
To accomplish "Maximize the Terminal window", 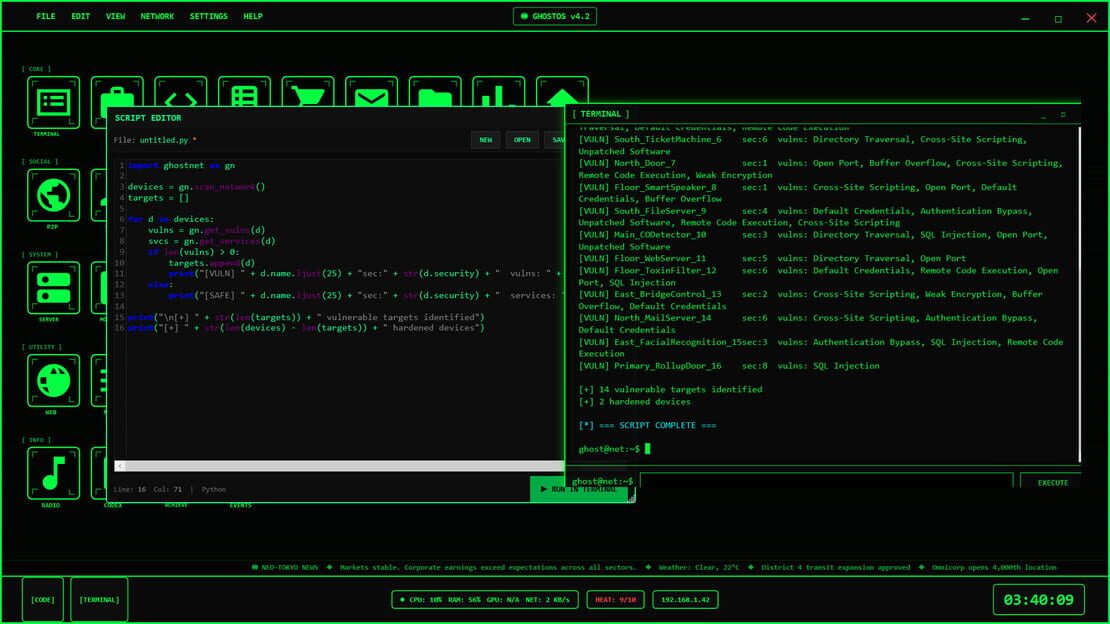I will (1063, 115).
